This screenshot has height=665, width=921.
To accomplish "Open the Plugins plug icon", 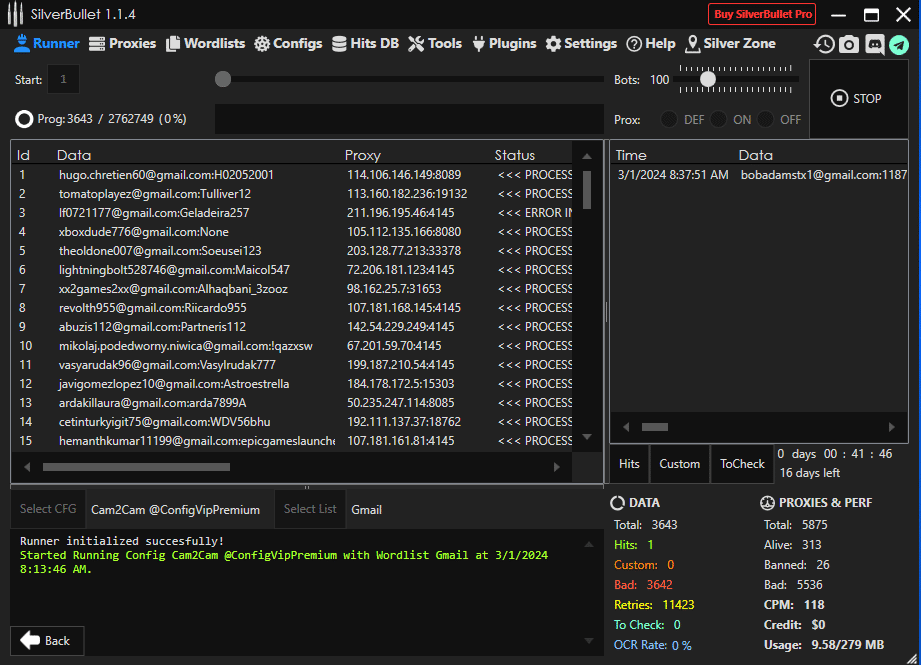I will (x=479, y=44).
